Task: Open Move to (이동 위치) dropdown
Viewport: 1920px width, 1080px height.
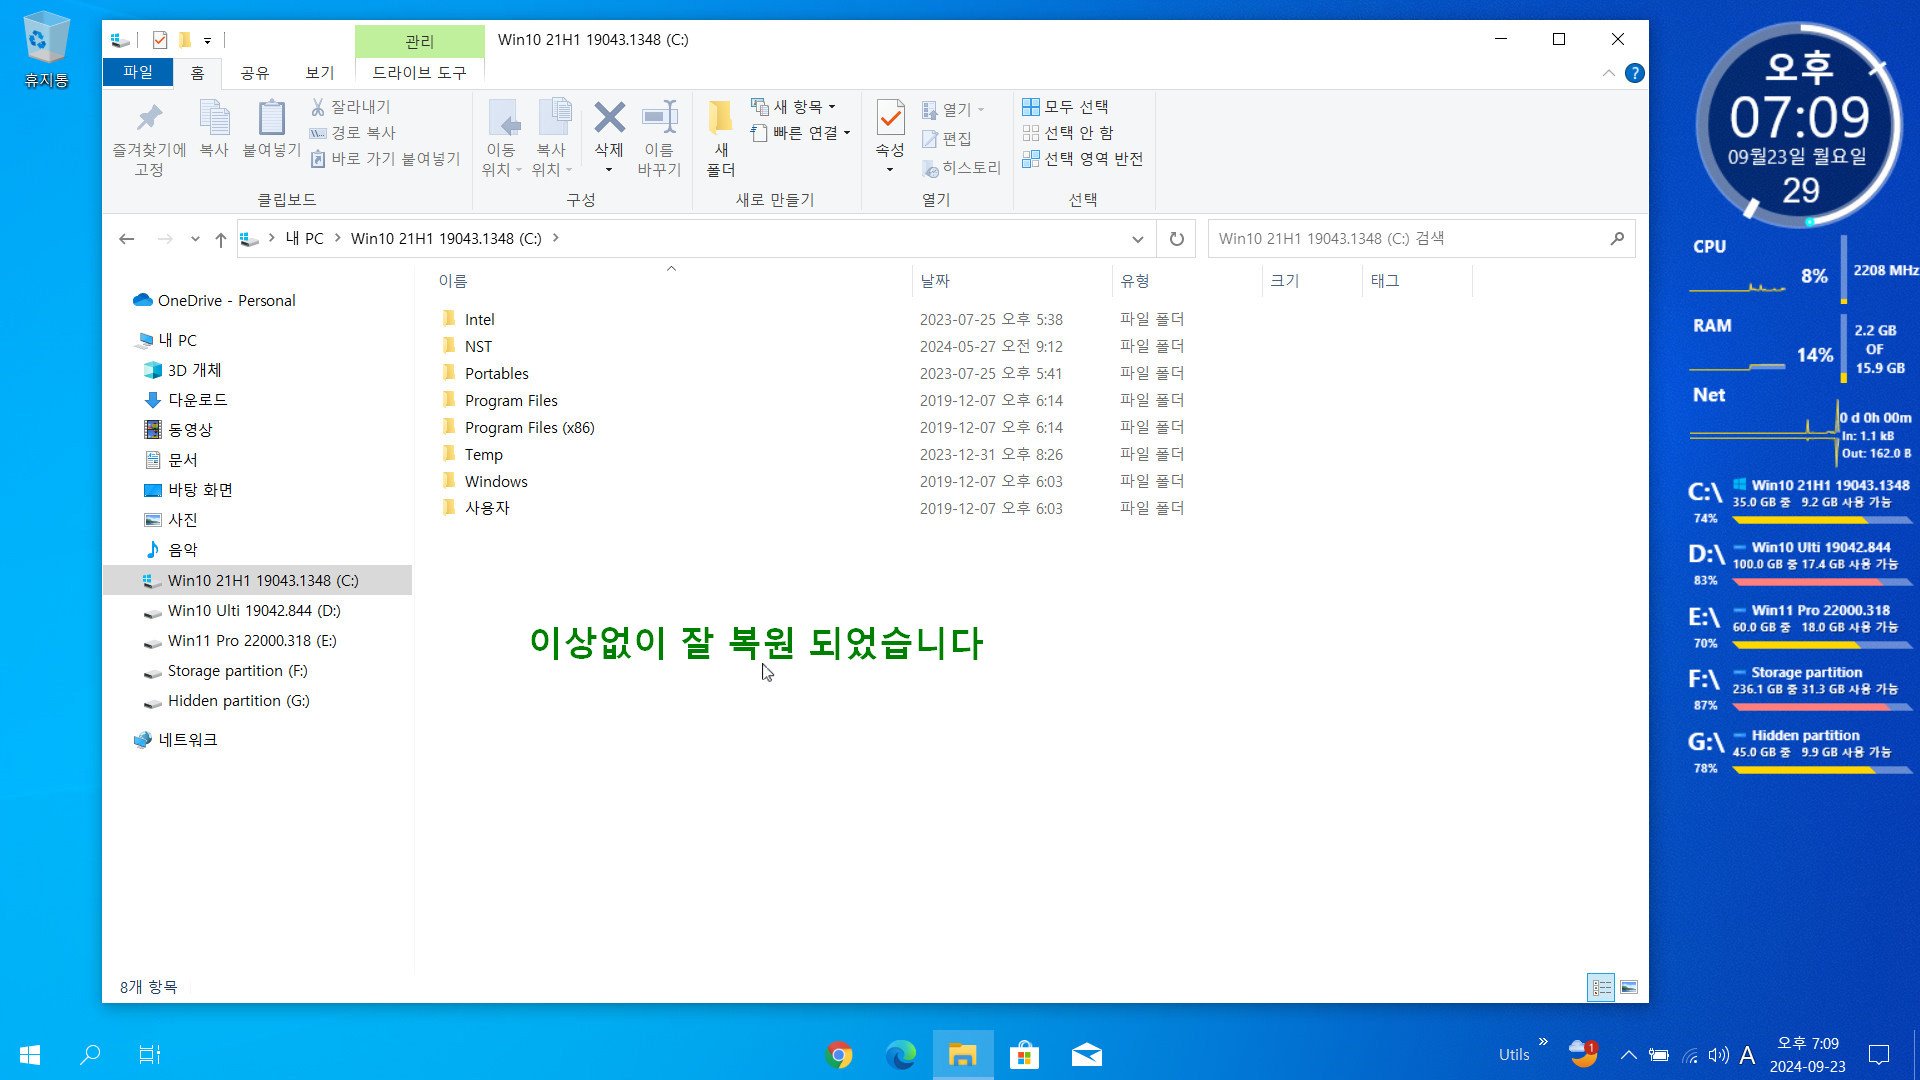Action: coord(501,160)
